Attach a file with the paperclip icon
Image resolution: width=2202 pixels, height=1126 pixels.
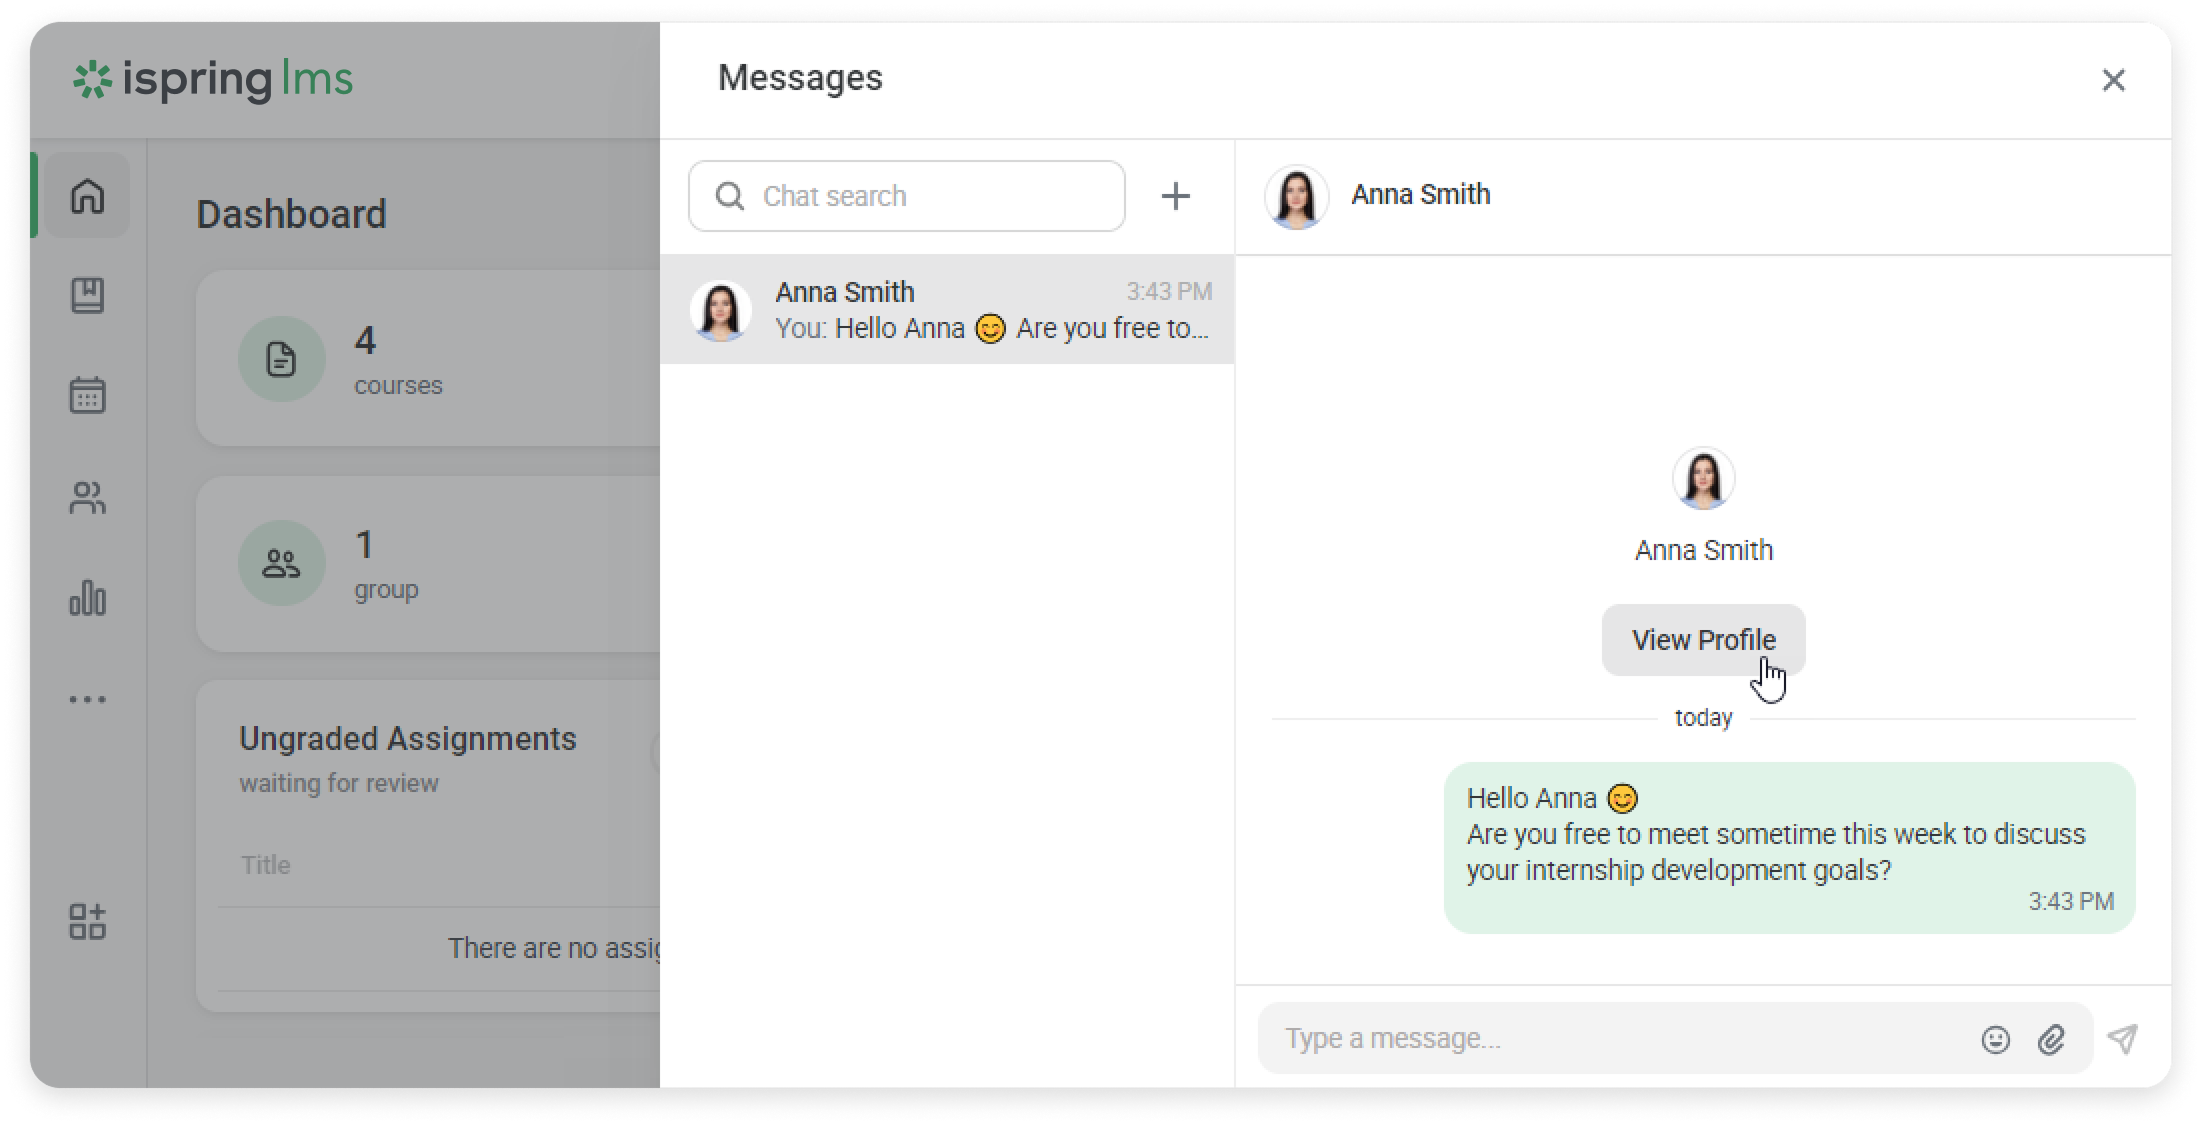click(2050, 1040)
